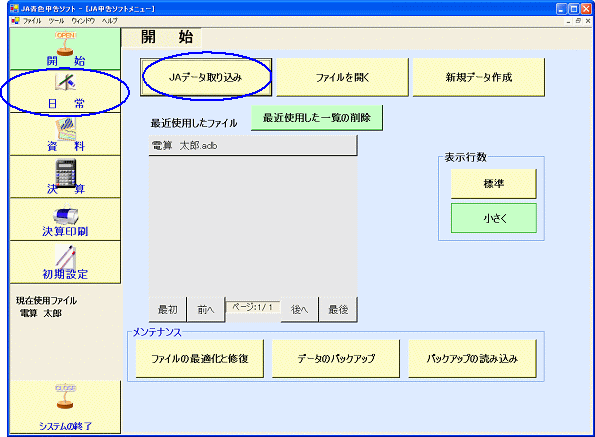
Task: Click データのバックアップ button
Action: (x=336, y=358)
